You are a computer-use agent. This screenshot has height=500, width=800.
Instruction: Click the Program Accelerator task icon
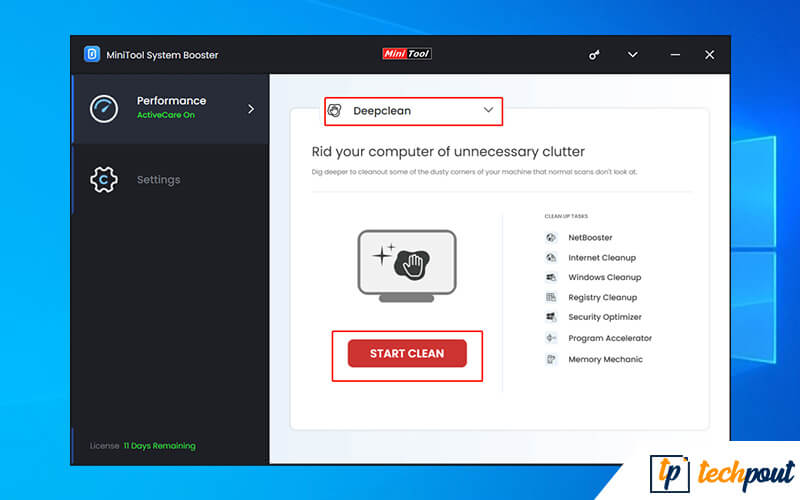click(x=551, y=338)
